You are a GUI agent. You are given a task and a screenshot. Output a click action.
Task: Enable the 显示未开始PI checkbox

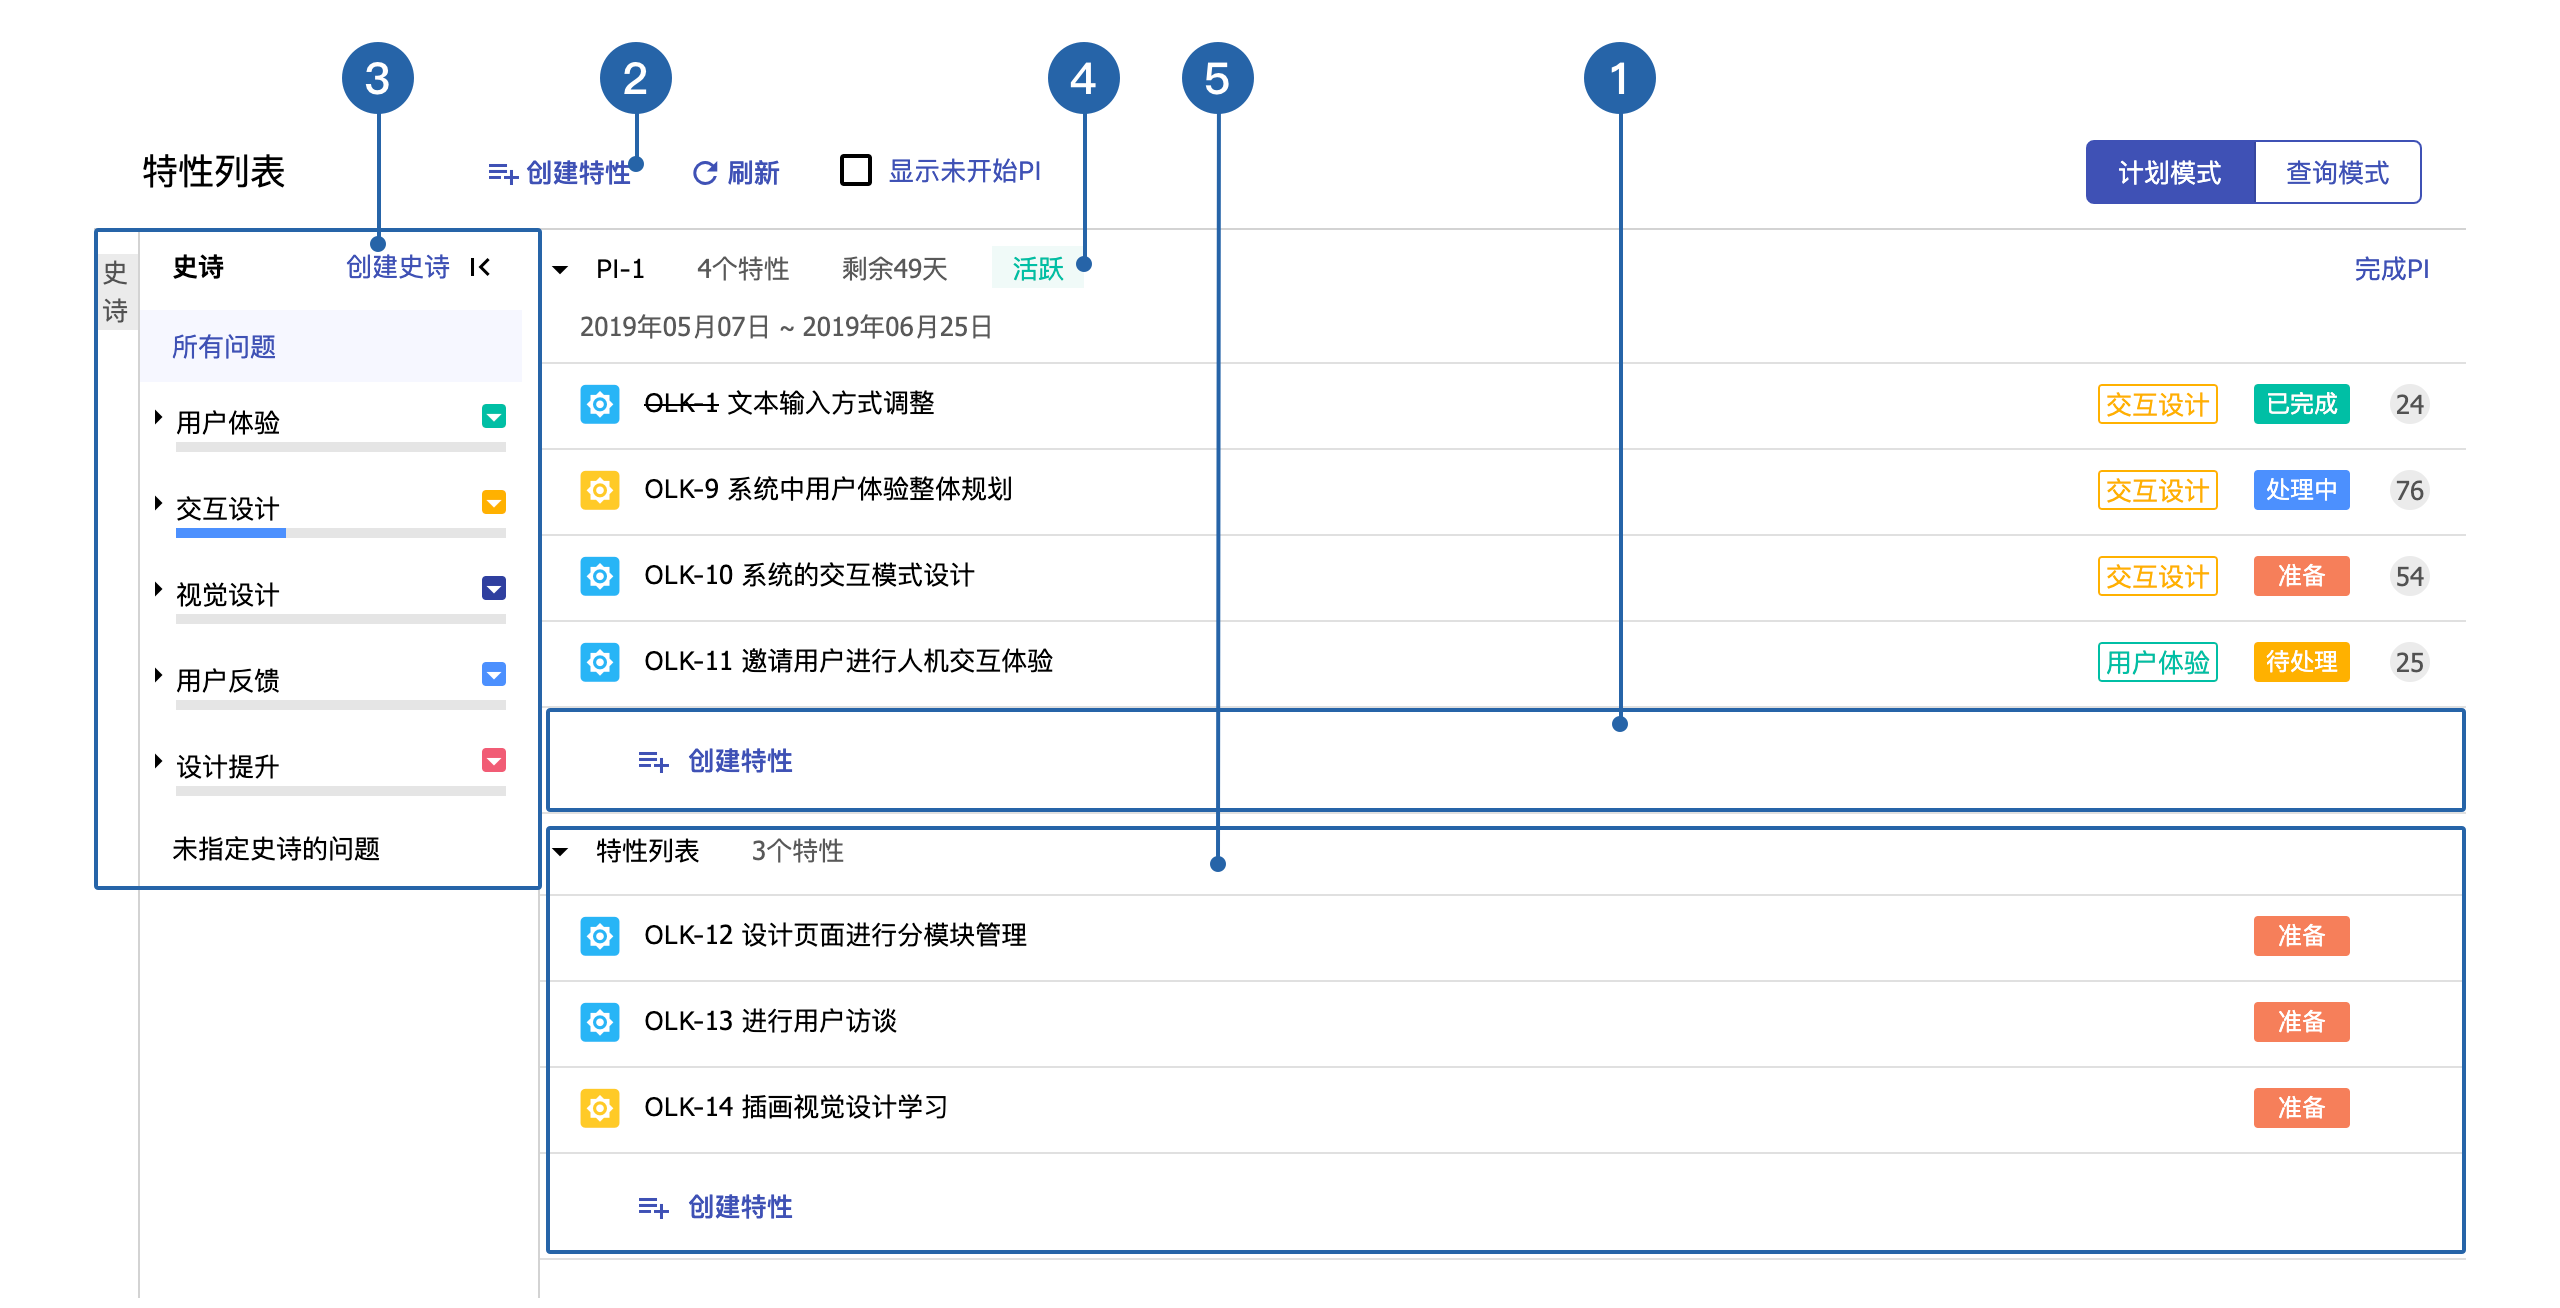point(856,170)
